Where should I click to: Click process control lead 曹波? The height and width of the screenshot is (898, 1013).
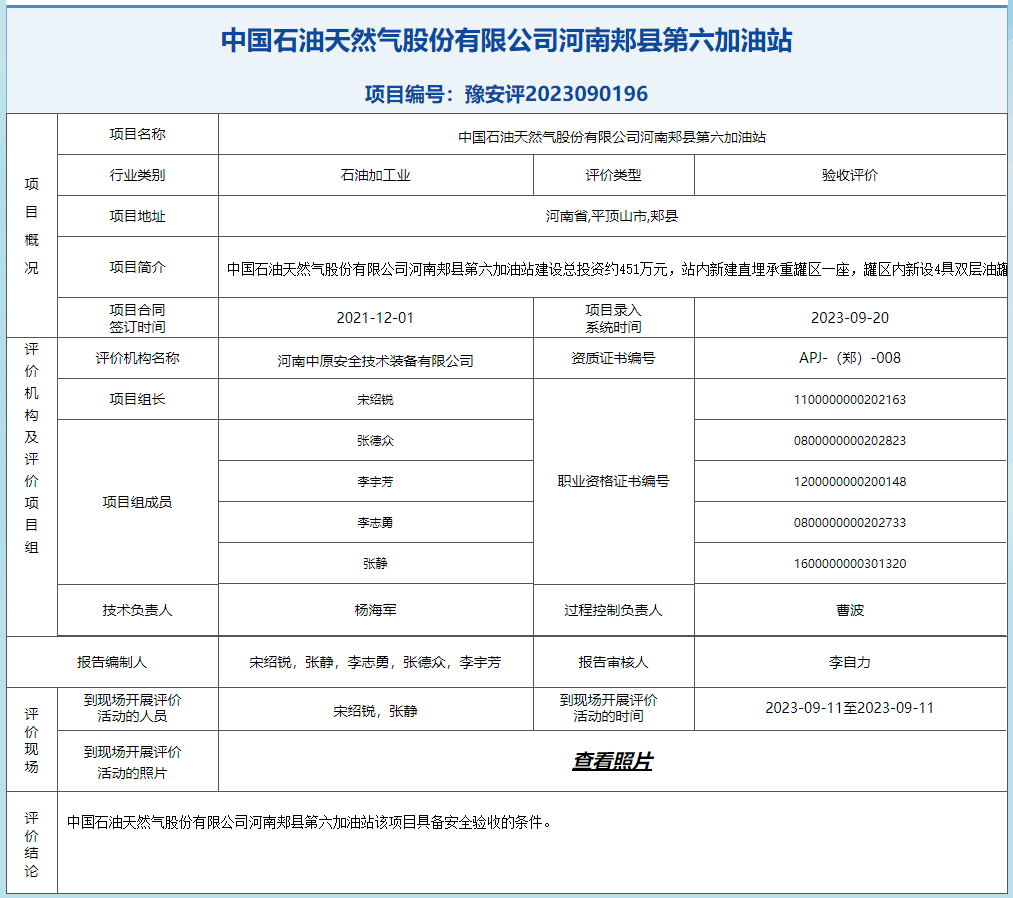[850, 610]
